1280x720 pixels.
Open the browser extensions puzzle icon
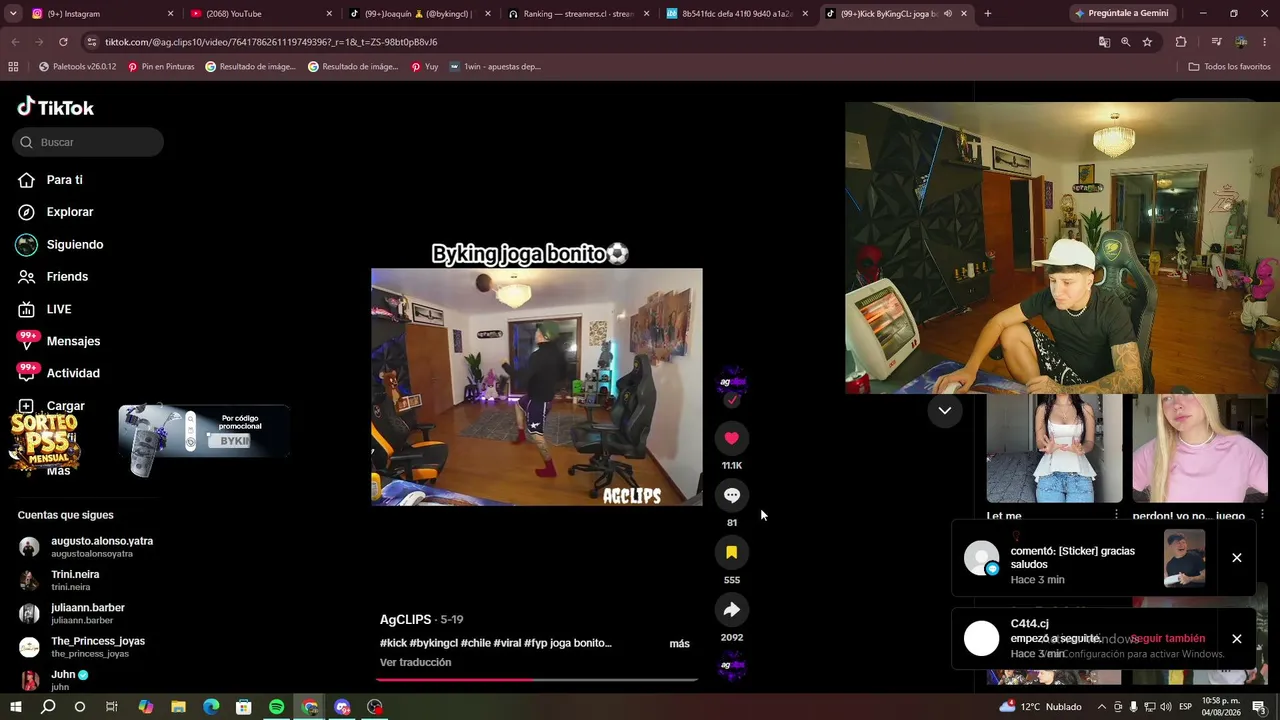tap(1181, 42)
